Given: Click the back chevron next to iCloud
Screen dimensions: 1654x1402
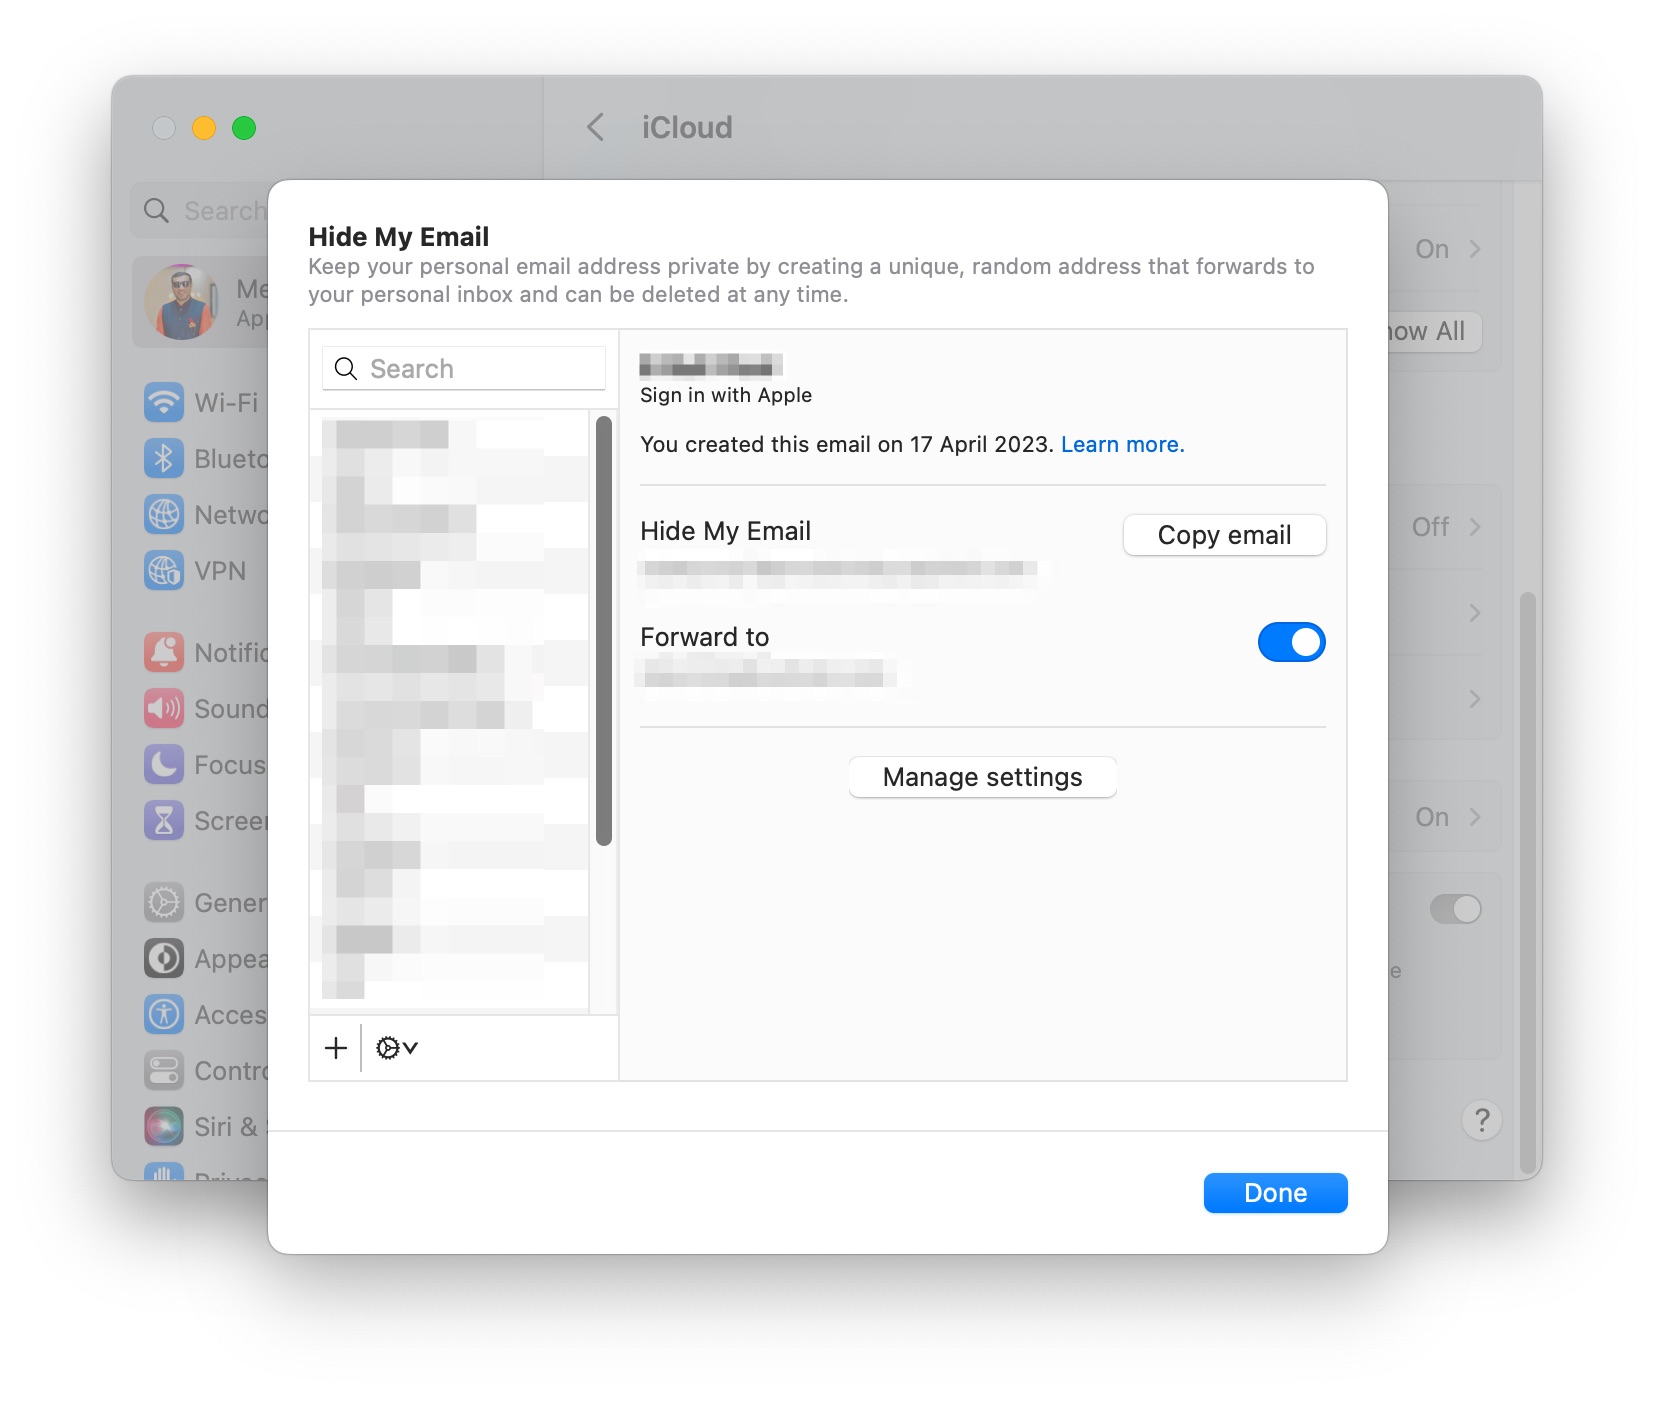Looking at the screenshot, I should [x=595, y=127].
